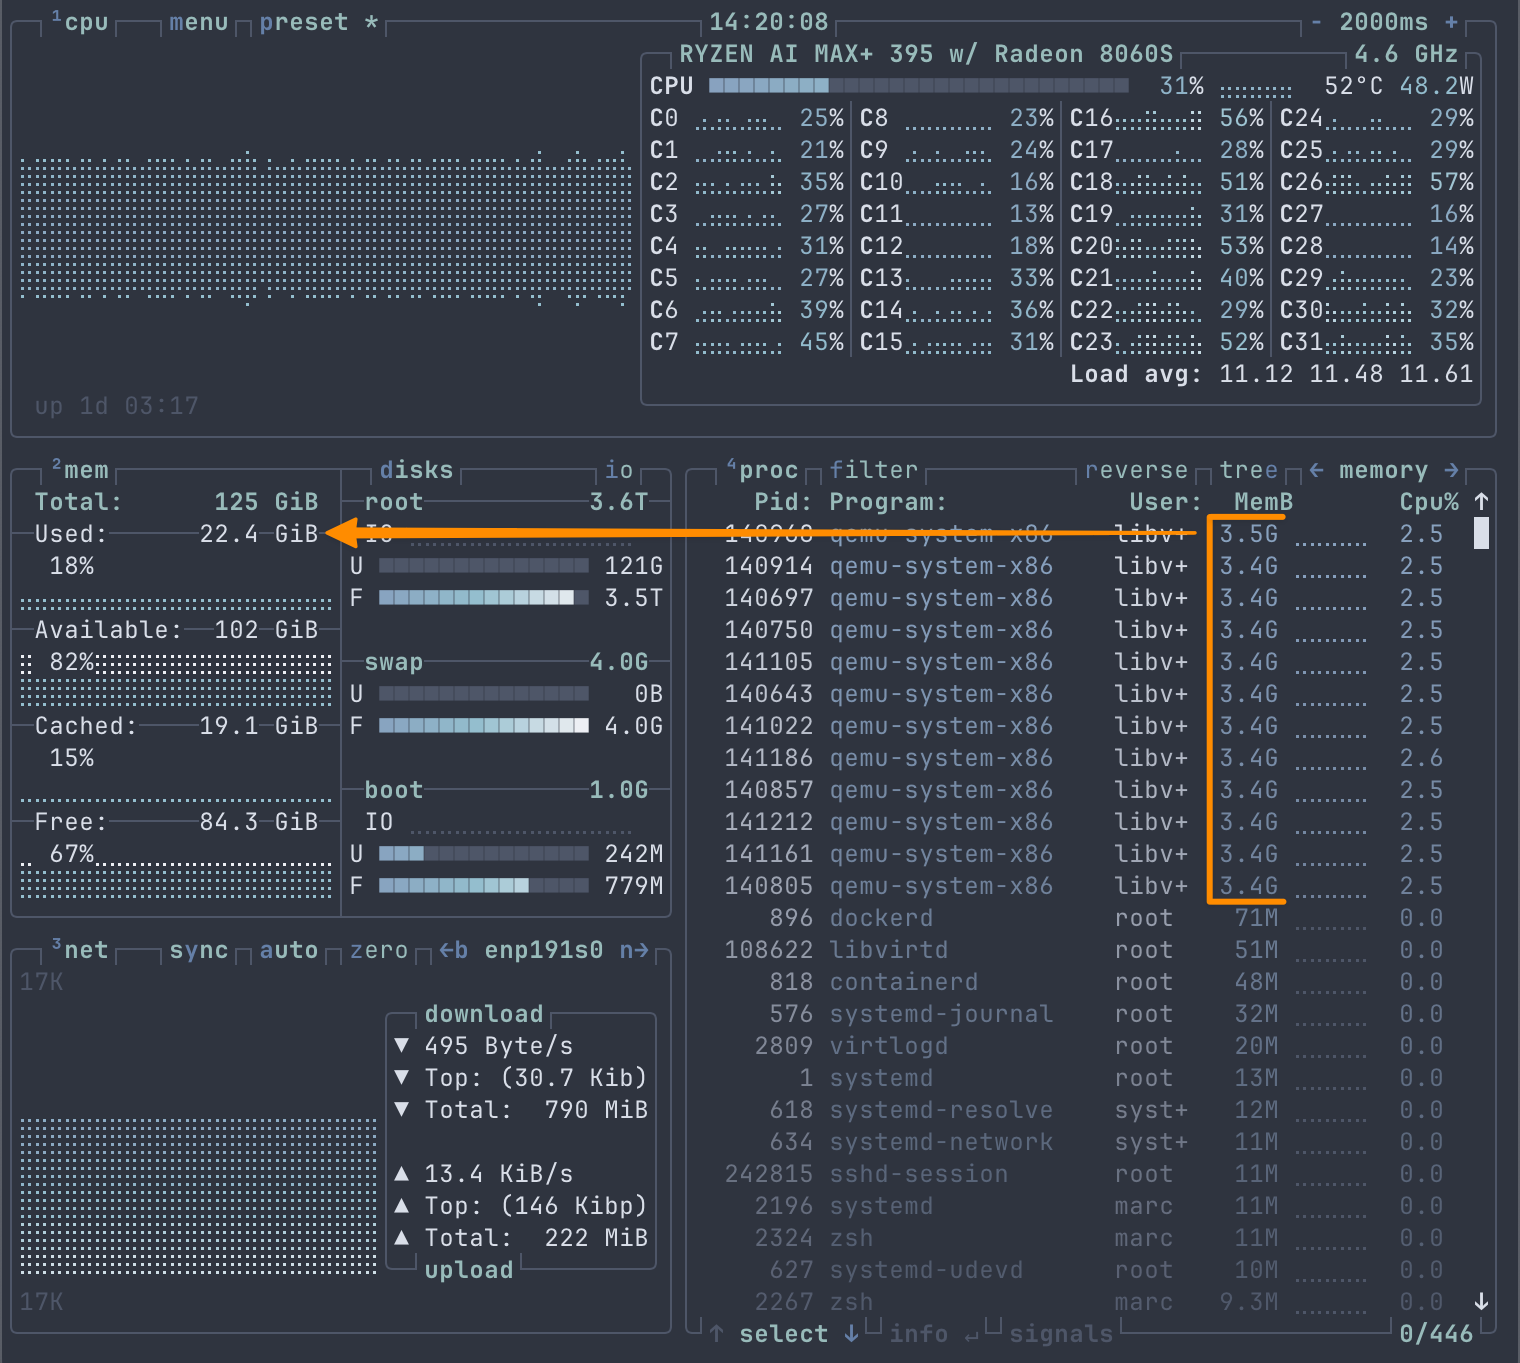Click the net zero option
The width and height of the screenshot is (1520, 1363).
[378, 950]
